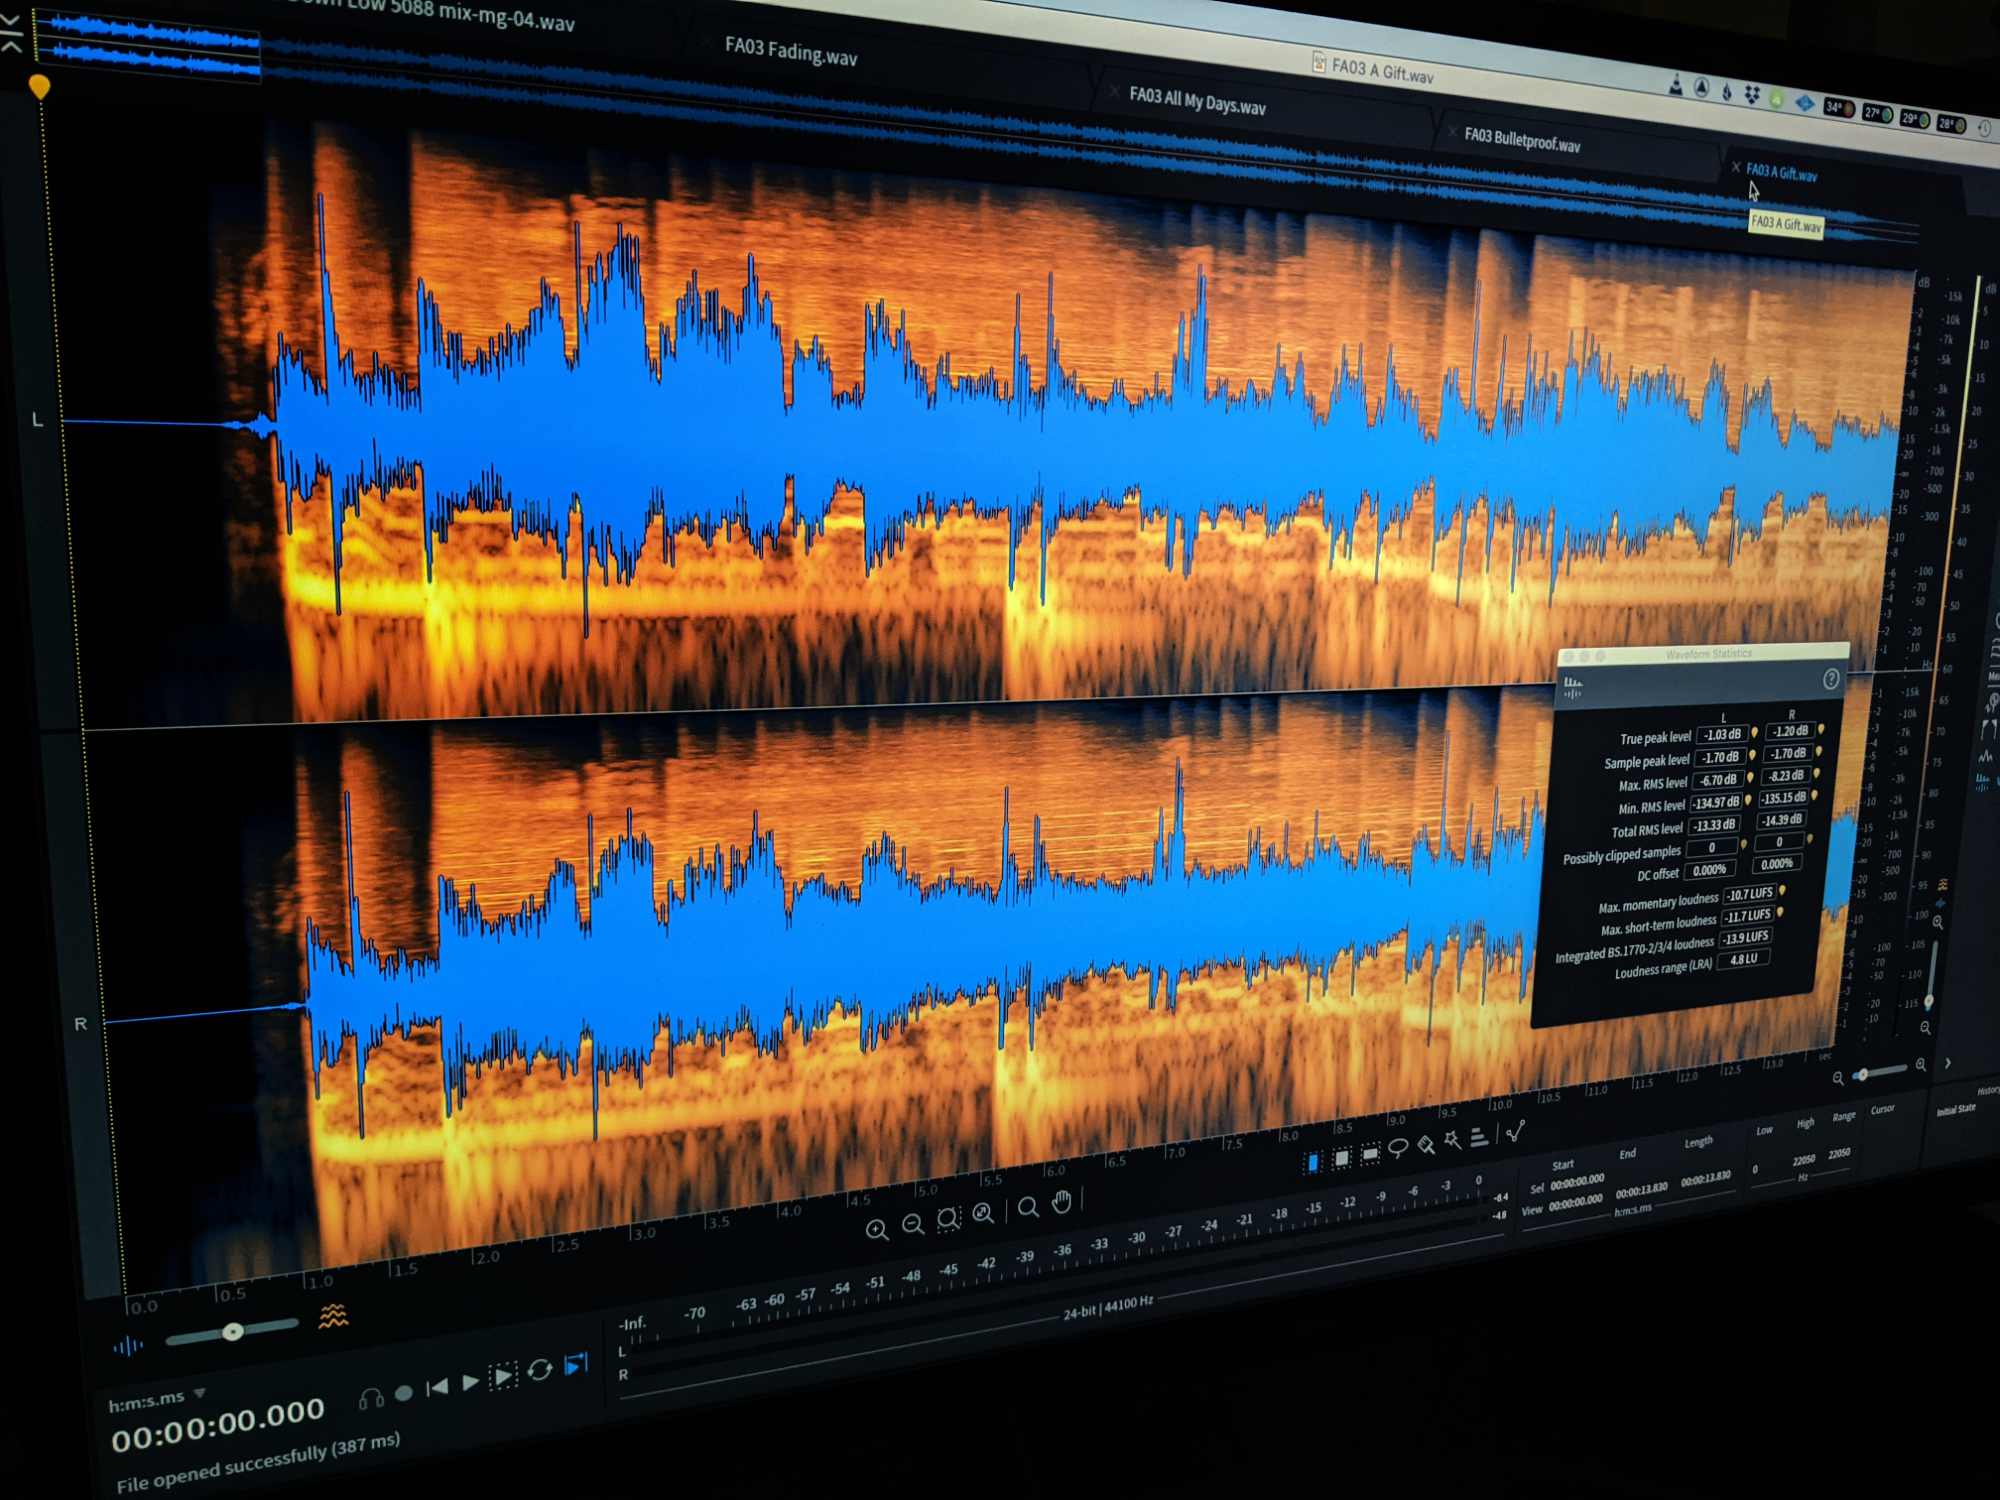Image resolution: width=2000 pixels, height=1500 pixels.
Task: Collapse overview using top-left double chevron
Action: pyautogui.click(x=11, y=36)
